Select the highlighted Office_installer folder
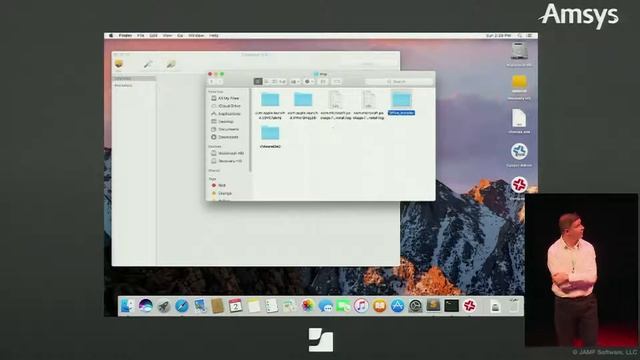Screen dimensions: 640x360 (402, 103)
